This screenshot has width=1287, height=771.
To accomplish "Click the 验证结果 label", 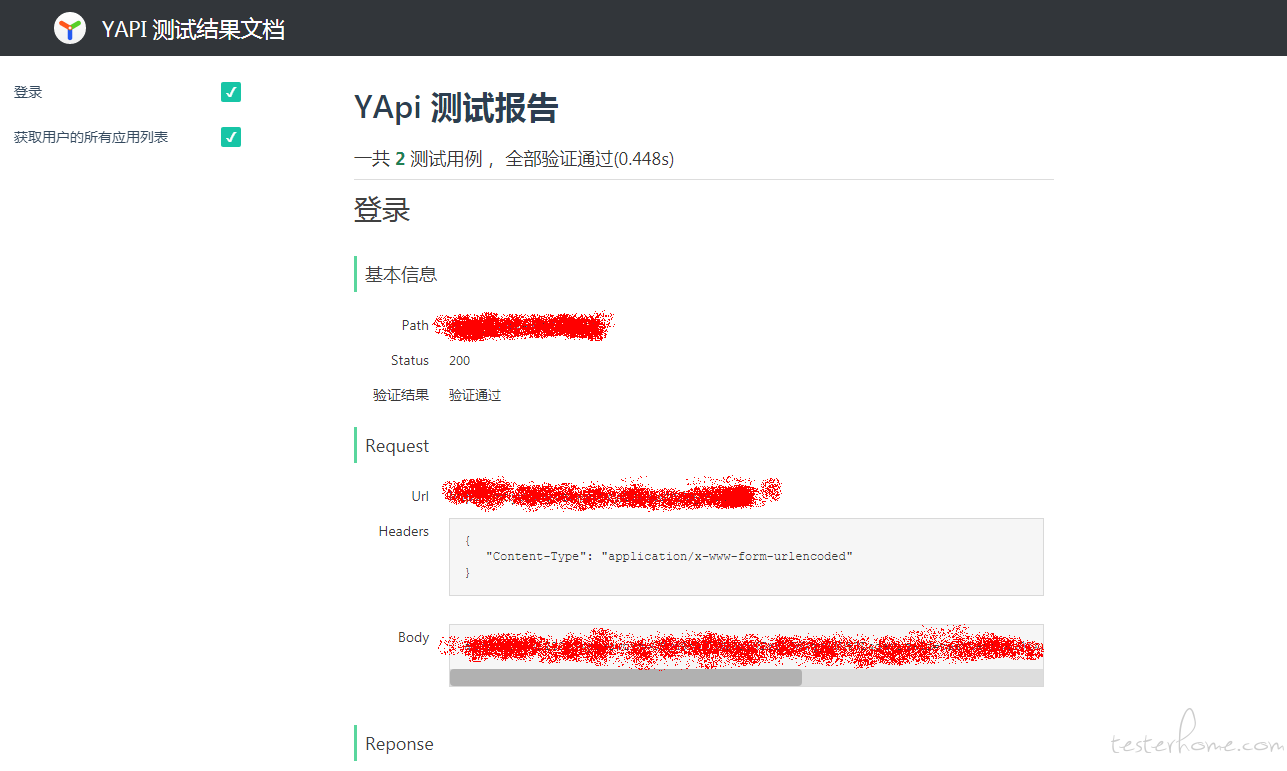I will (x=401, y=395).
